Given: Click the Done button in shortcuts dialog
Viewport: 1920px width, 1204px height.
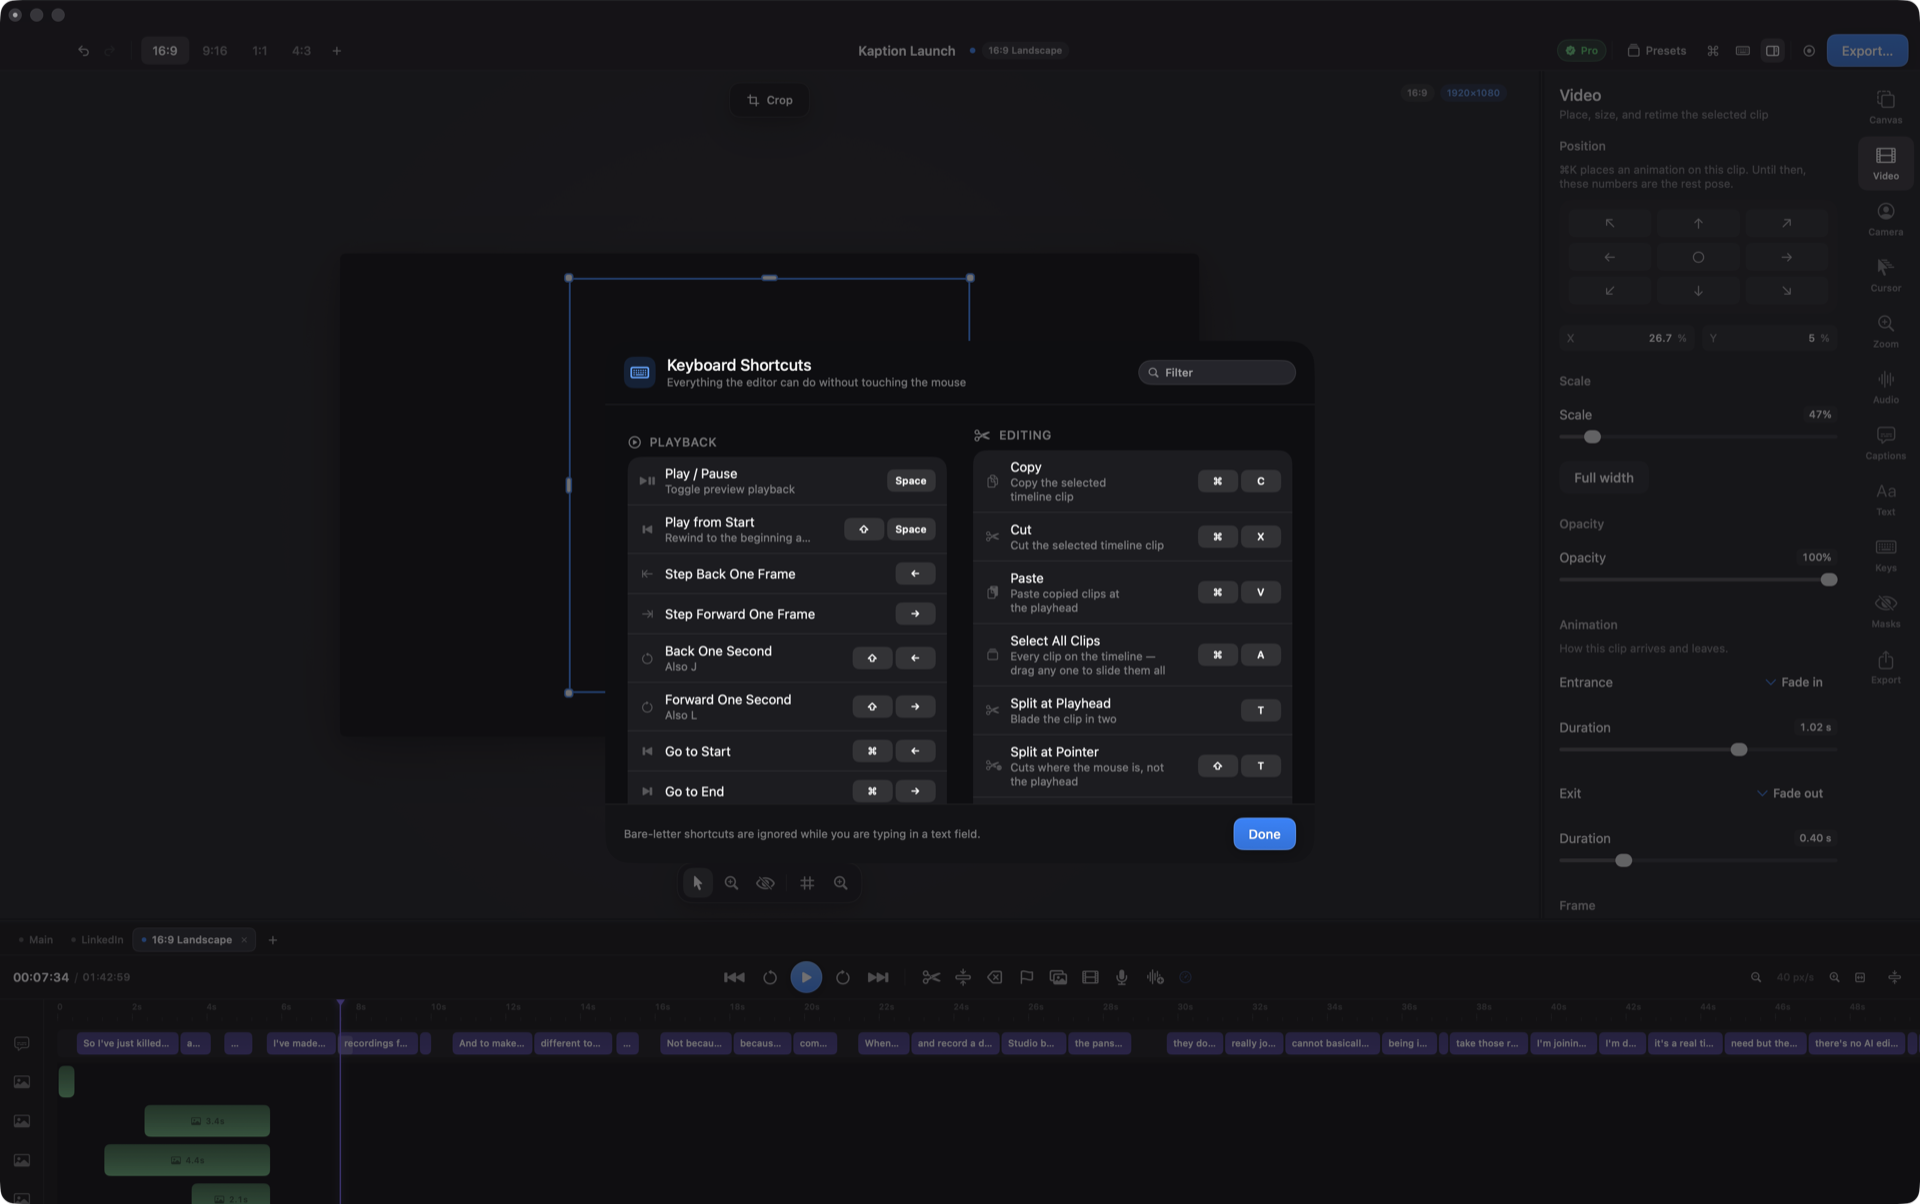Looking at the screenshot, I should click(1264, 834).
